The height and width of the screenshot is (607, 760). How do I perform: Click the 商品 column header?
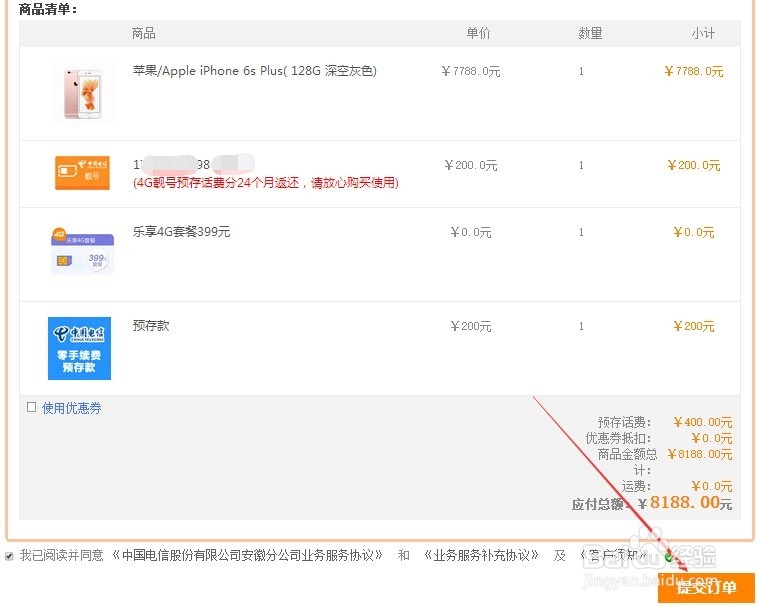point(143,33)
